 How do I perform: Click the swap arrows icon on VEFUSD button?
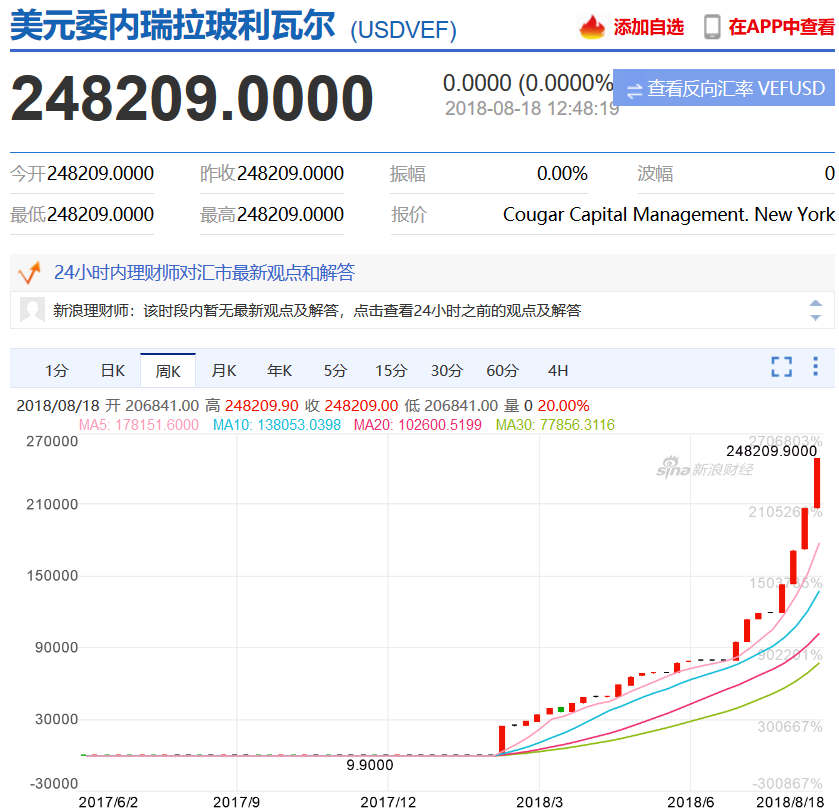pyautogui.click(x=635, y=90)
